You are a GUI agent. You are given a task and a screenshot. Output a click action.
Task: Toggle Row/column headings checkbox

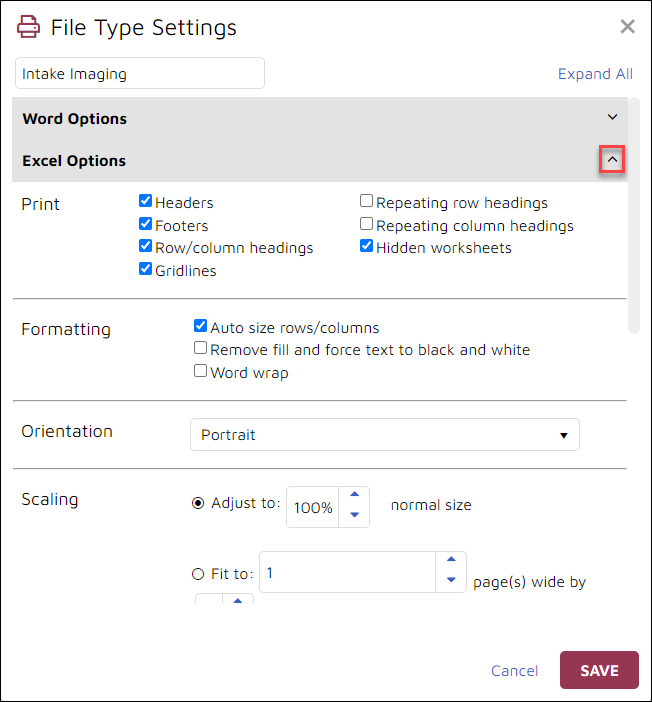pos(146,246)
